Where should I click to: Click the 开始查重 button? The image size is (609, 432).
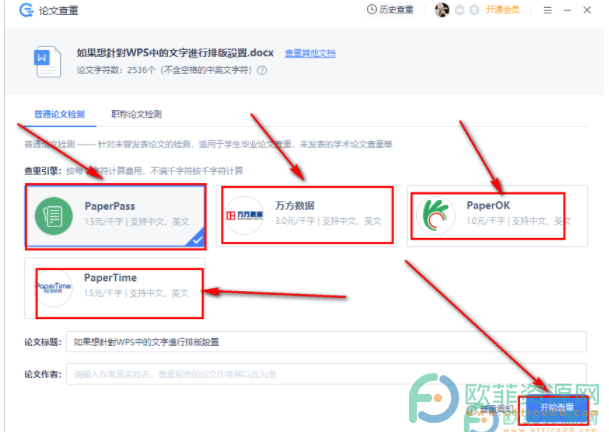[x=557, y=408]
